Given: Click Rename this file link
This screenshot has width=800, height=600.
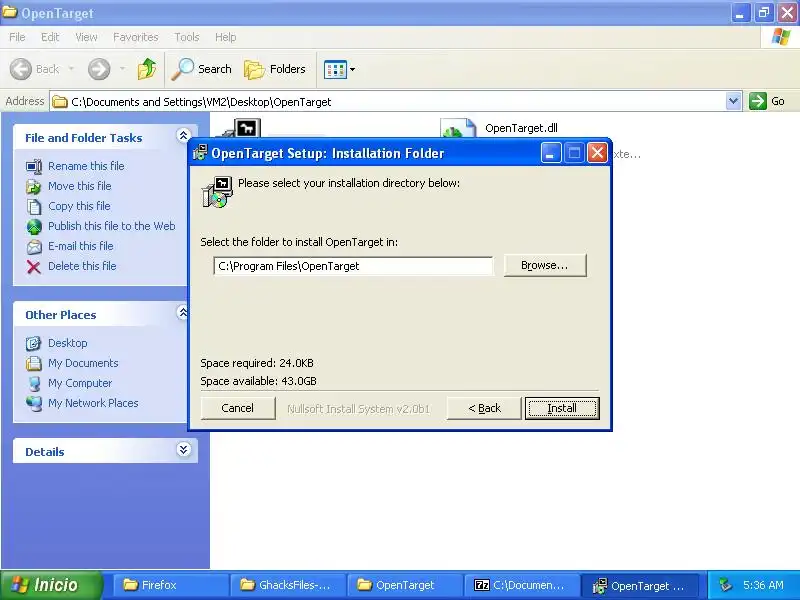Looking at the screenshot, I should point(86,166).
